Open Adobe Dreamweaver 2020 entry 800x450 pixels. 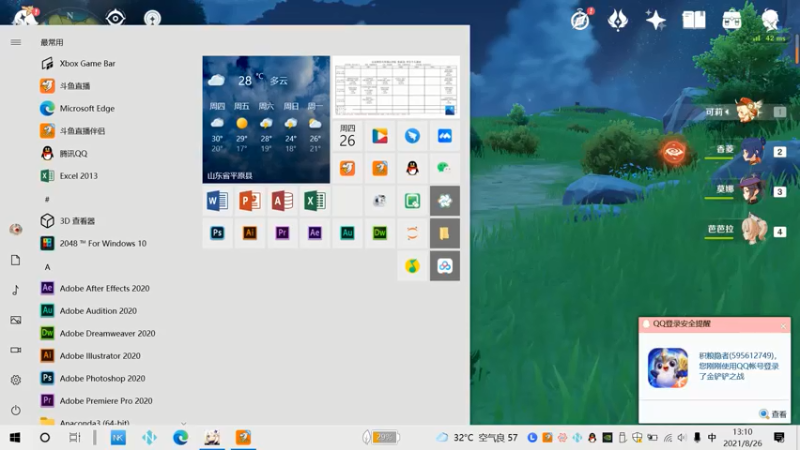97,333
